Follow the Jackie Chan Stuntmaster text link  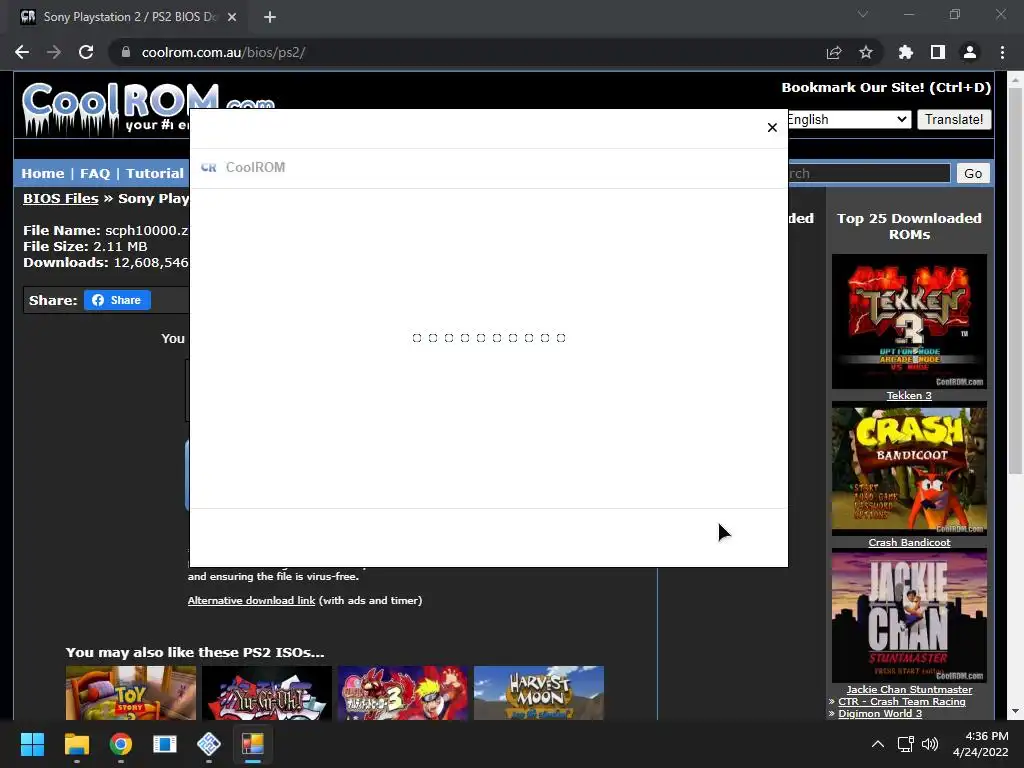click(x=909, y=690)
